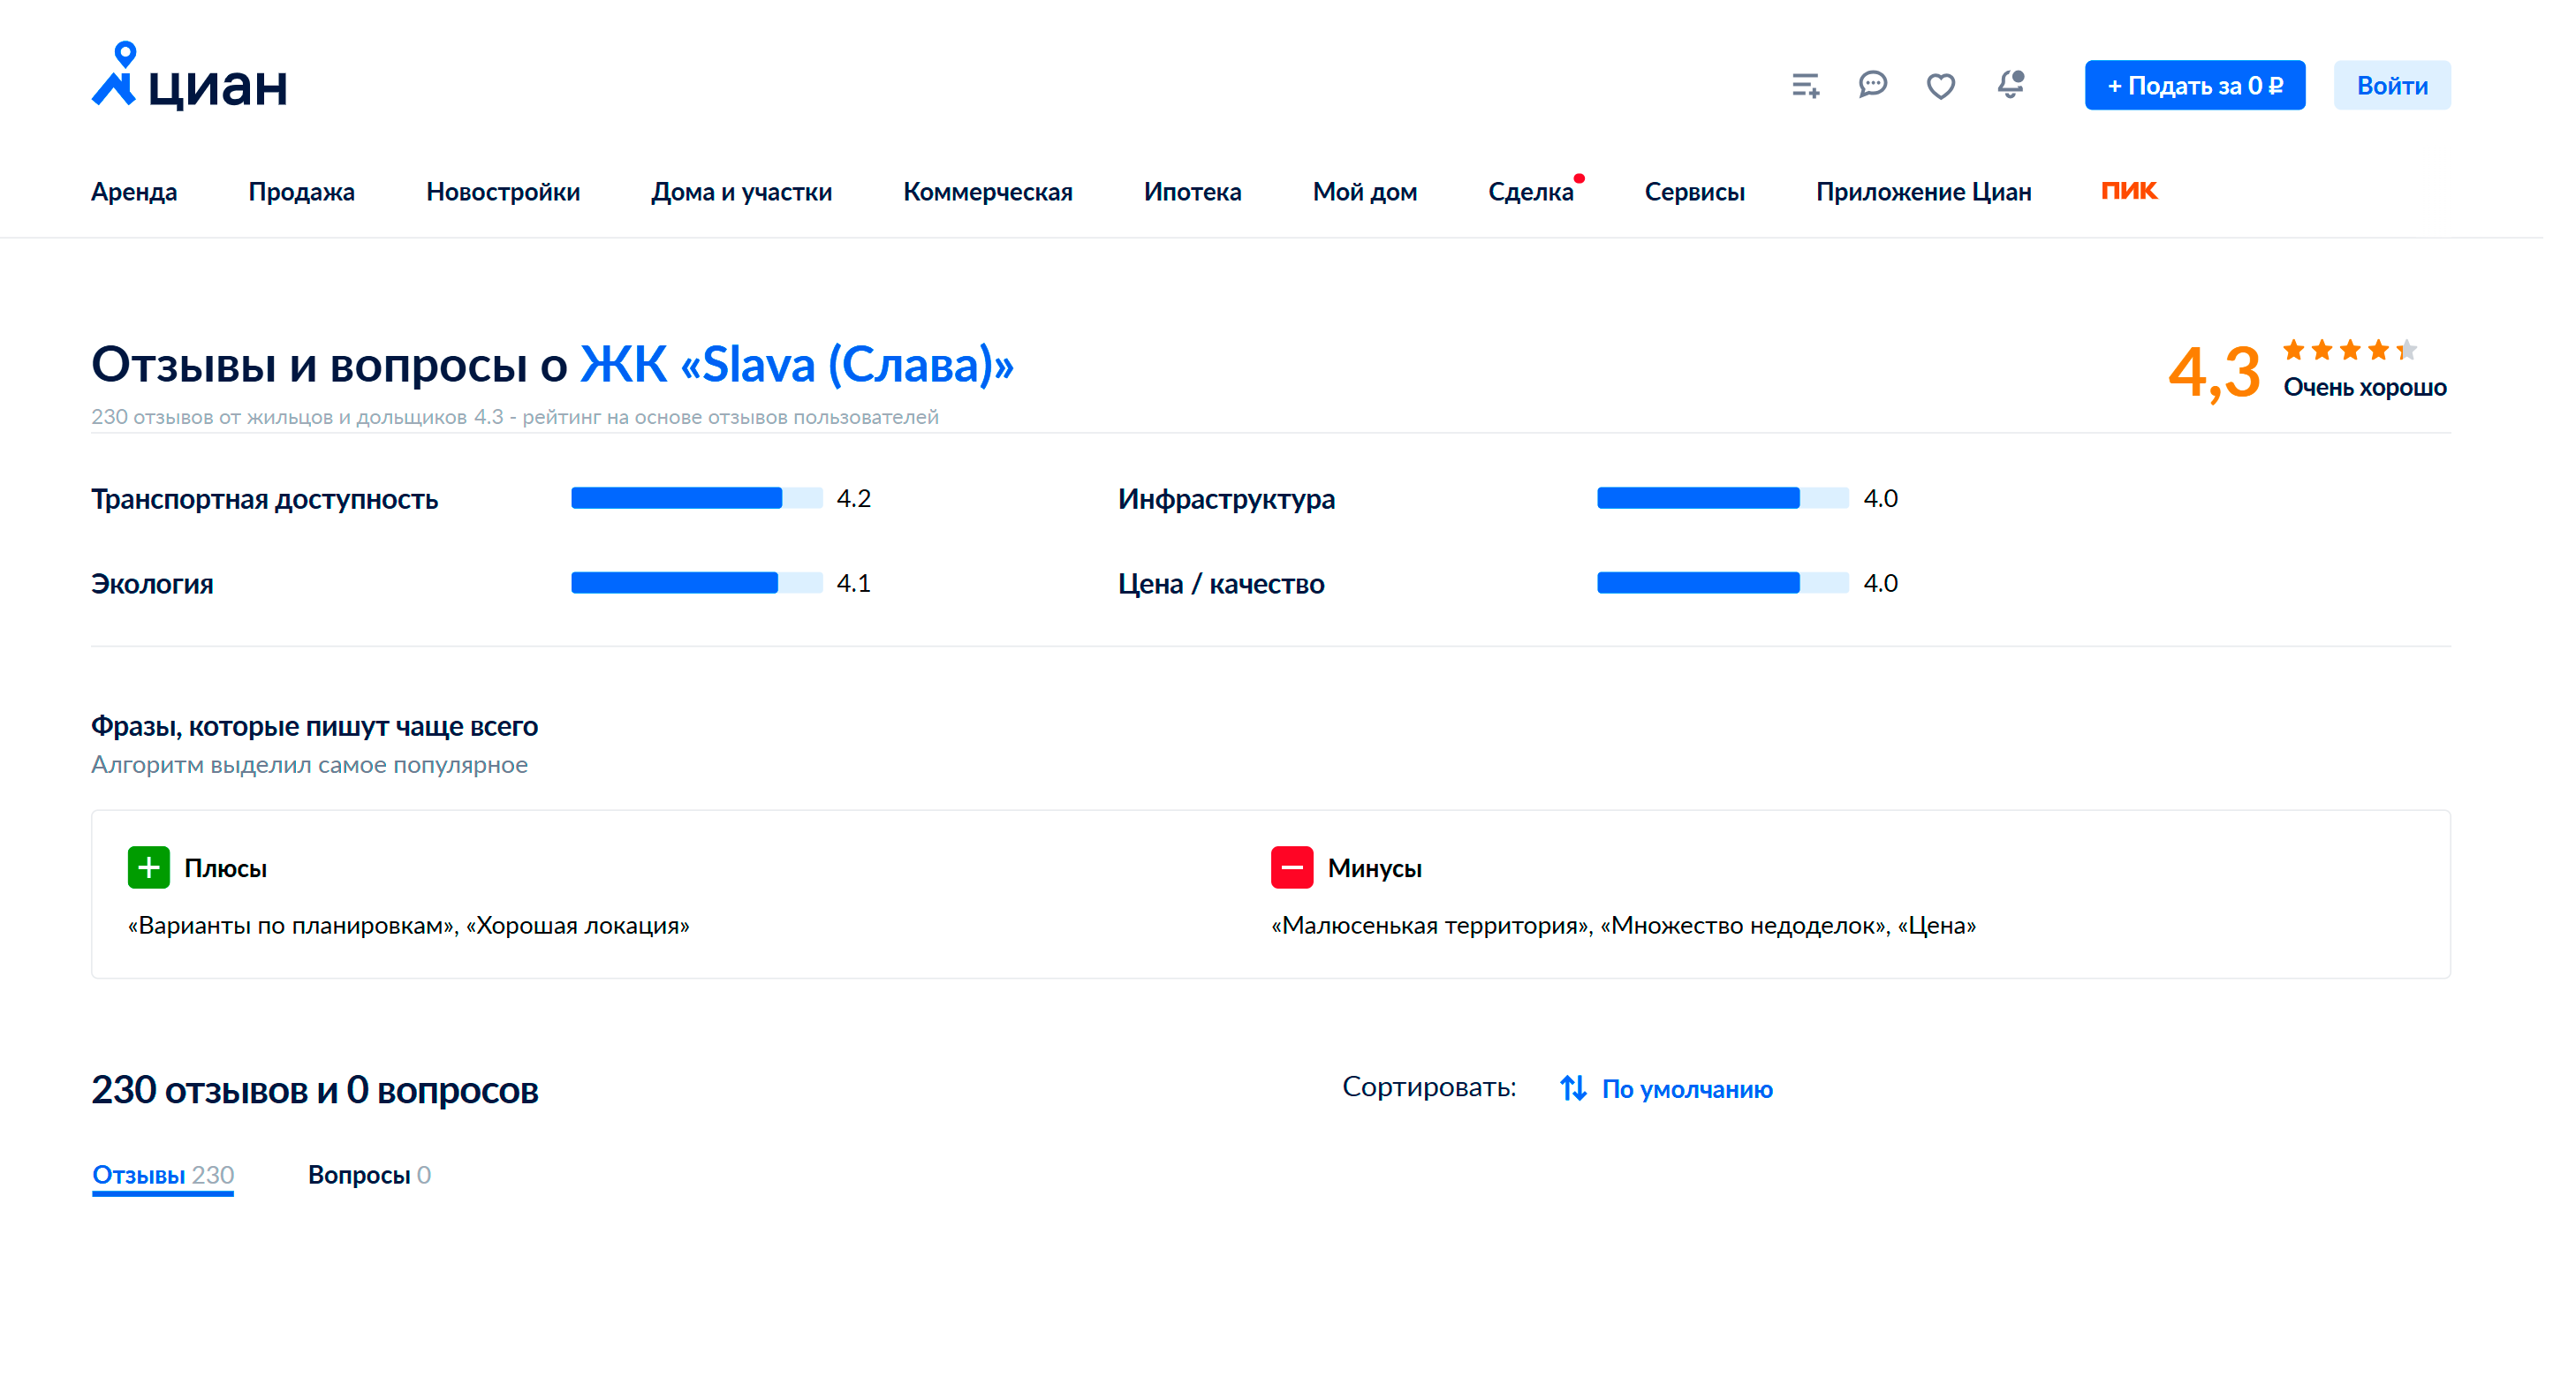The image size is (2576, 1393).
Task: Click the Транспортная доступность rating bar
Action: click(696, 498)
